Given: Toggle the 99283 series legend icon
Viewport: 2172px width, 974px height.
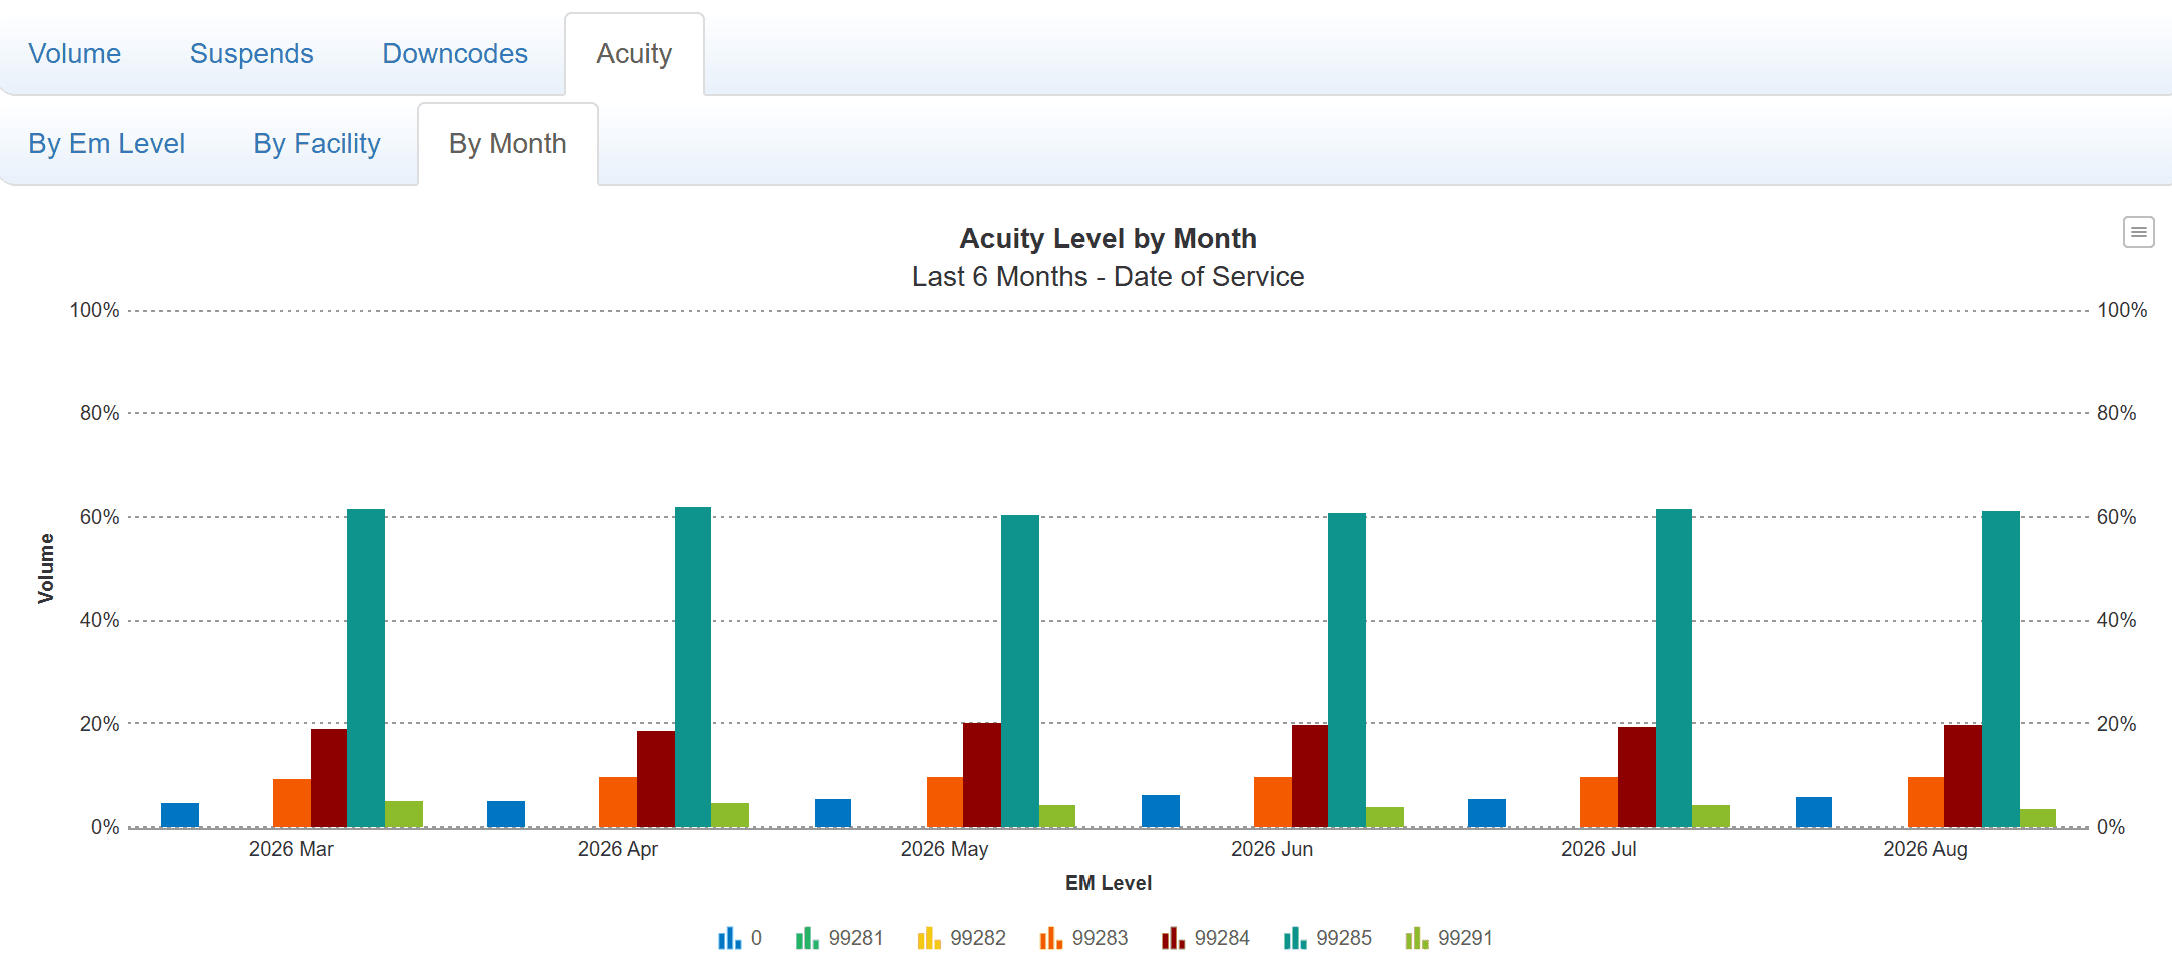Looking at the screenshot, I should tap(1051, 938).
